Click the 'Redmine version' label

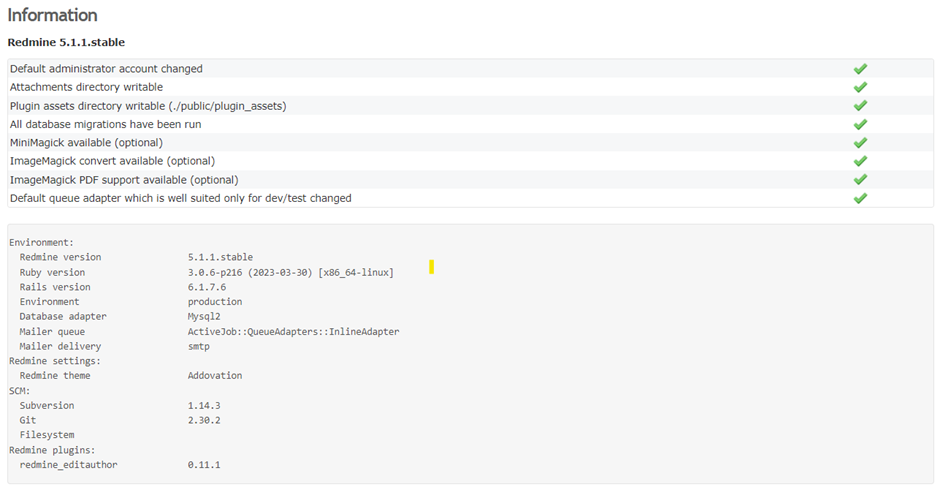point(61,257)
